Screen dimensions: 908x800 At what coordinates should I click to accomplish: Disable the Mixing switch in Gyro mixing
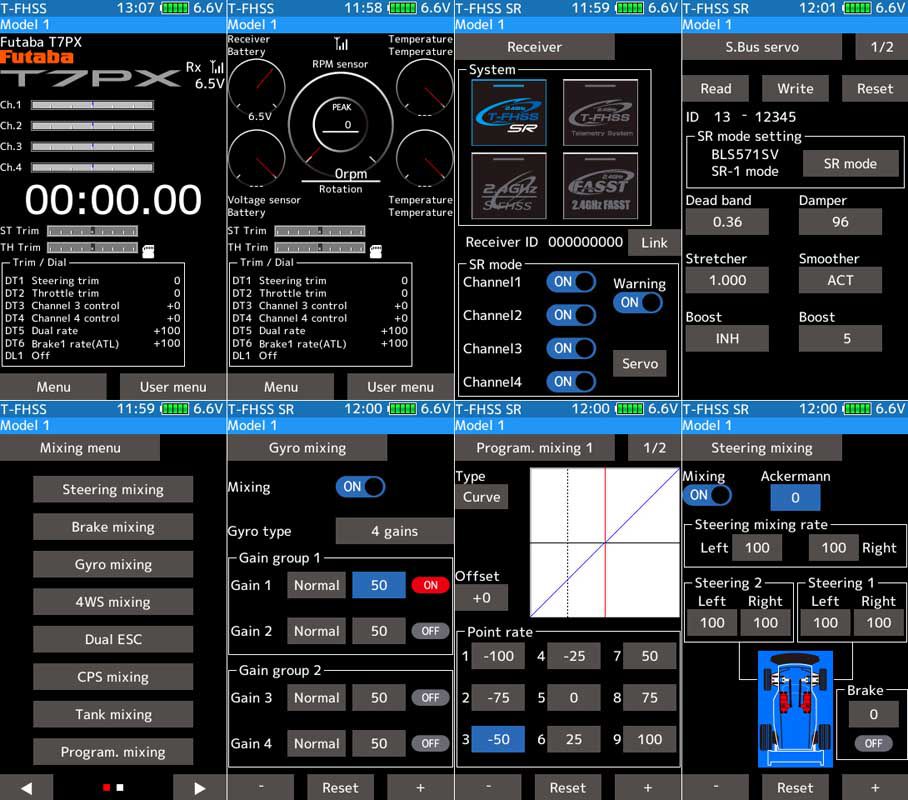[360, 487]
